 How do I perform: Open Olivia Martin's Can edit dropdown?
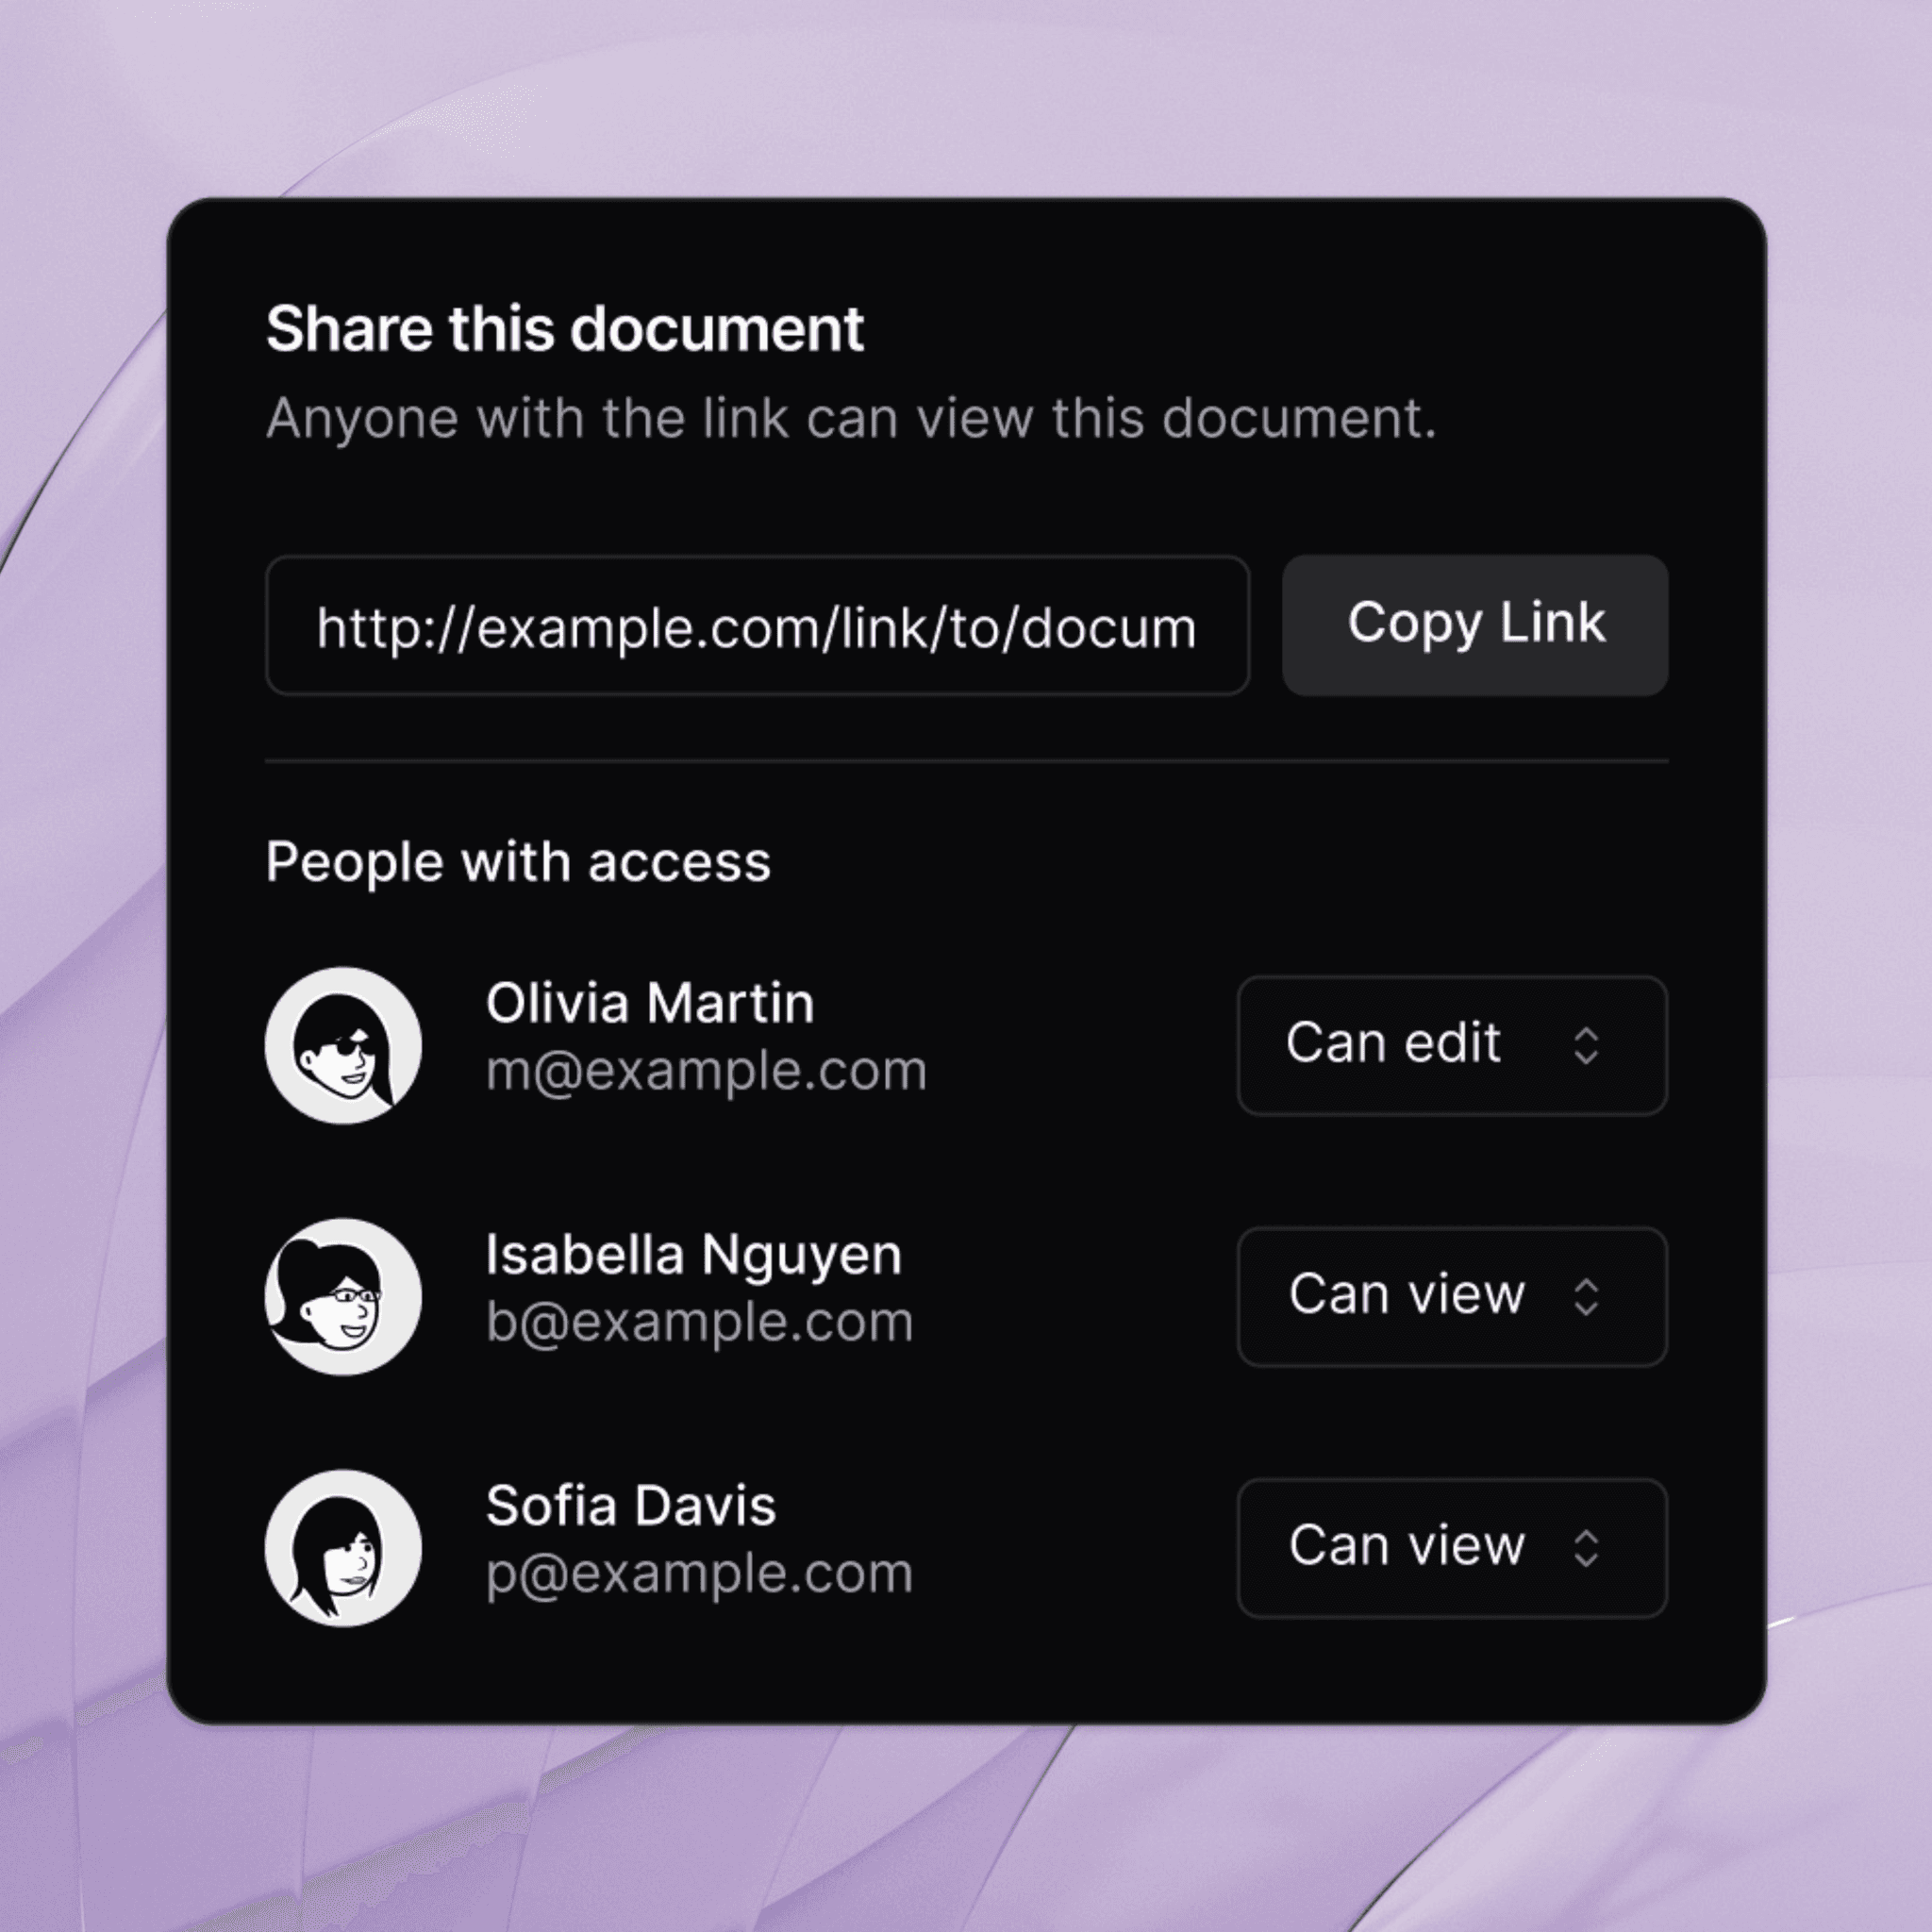pos(1452,1045)
